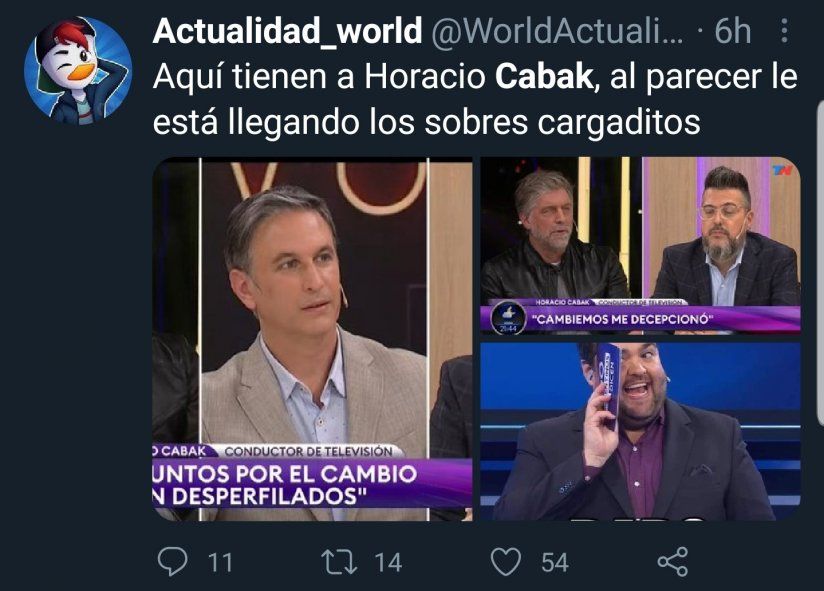Click the "CONDUCTOR DE TELEVISIÓN" caption banner

click(x=308, y=451)
